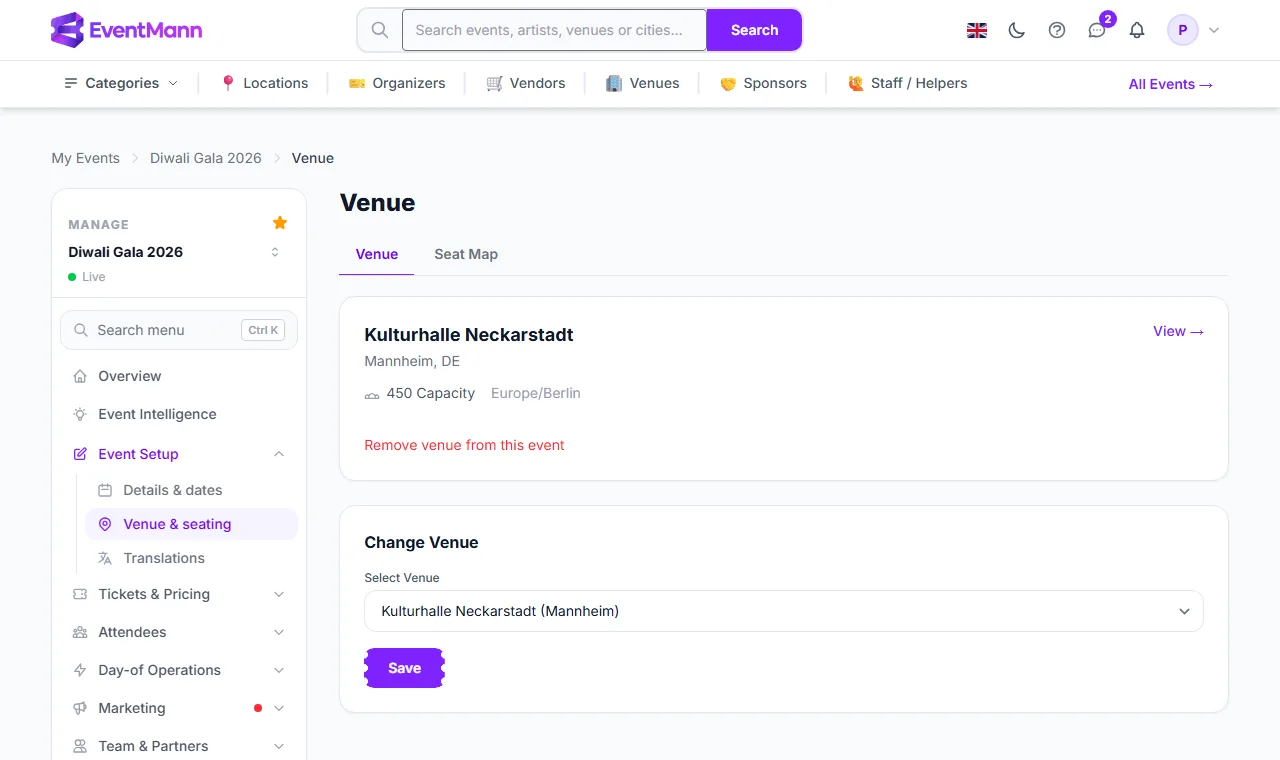The height and width of the screenshot is (760, 1280).
Task: Open the Select Venue dropdown
Action: 783,611
